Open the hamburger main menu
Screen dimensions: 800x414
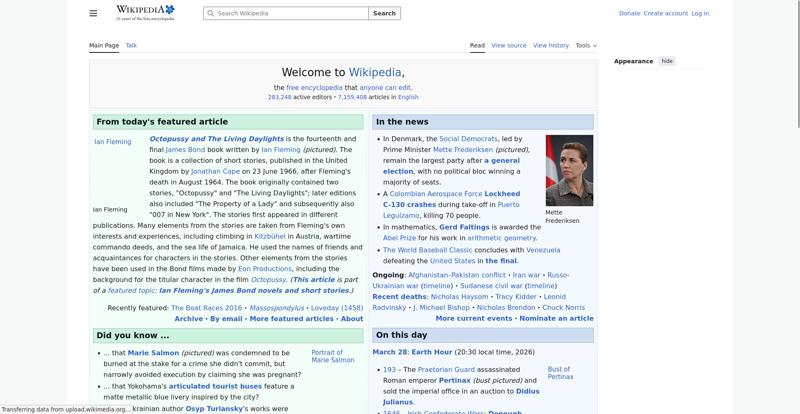pos(93,13)
